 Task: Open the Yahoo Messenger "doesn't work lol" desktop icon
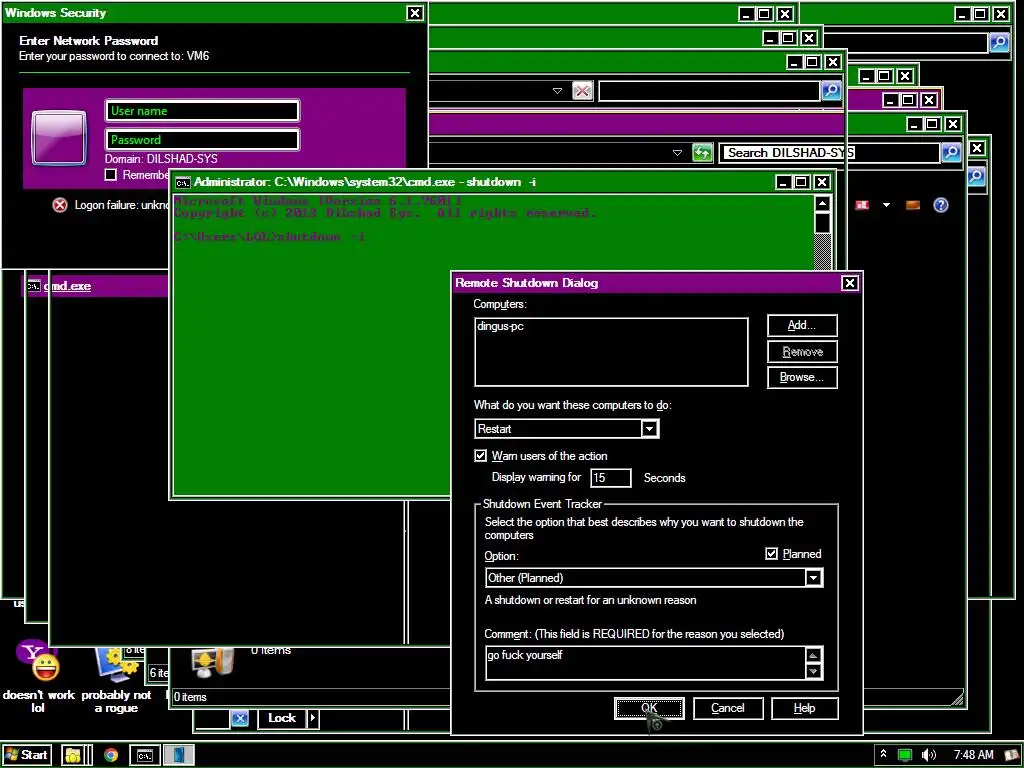pos(37,676)
